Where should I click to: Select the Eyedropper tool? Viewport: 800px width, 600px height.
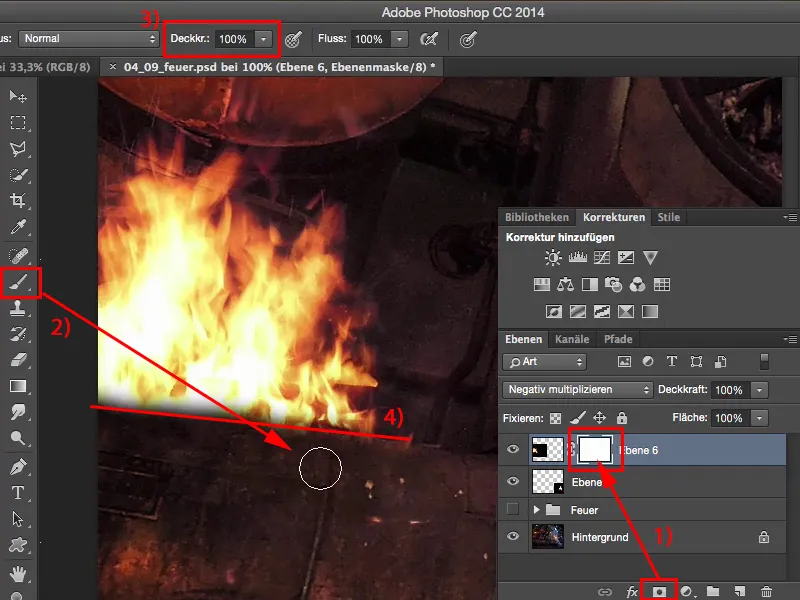(x=18, y=227)
